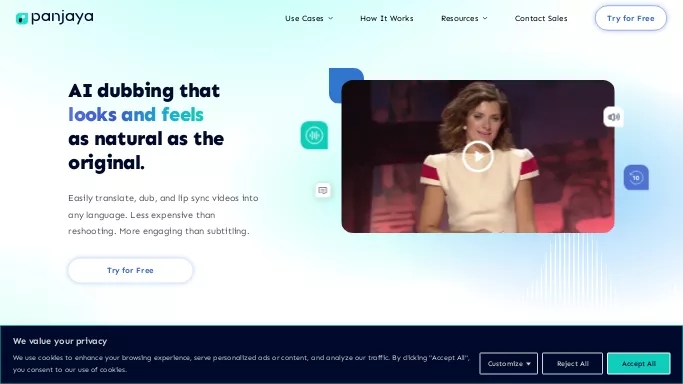Click Try for Free in header
Image resolution: width=683 pixels, height=384 pixels.
tap(631, 18)
